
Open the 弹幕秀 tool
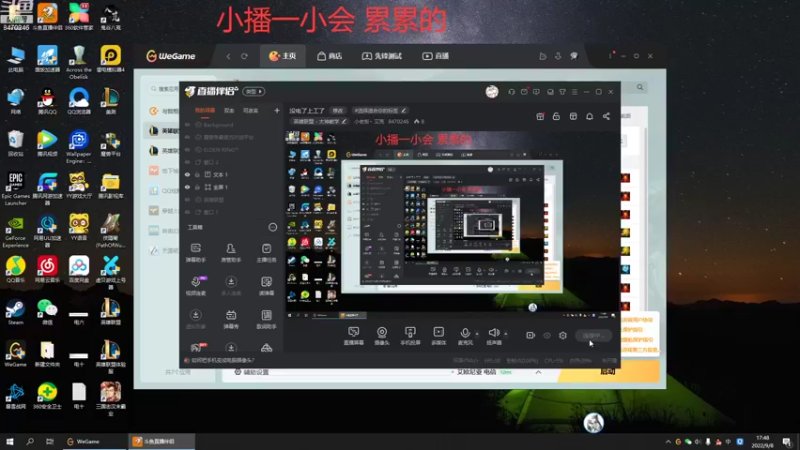coord(231,319)
